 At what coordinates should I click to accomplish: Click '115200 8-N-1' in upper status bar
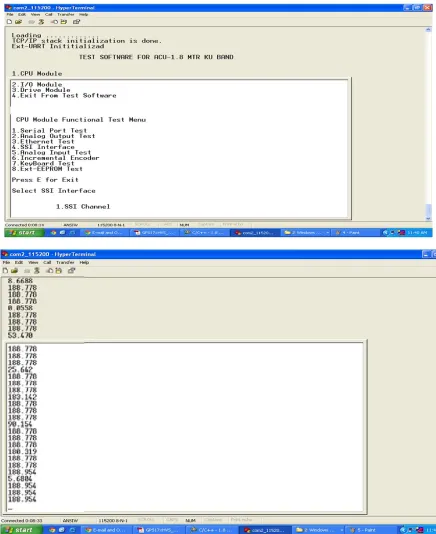coord(111,225)
